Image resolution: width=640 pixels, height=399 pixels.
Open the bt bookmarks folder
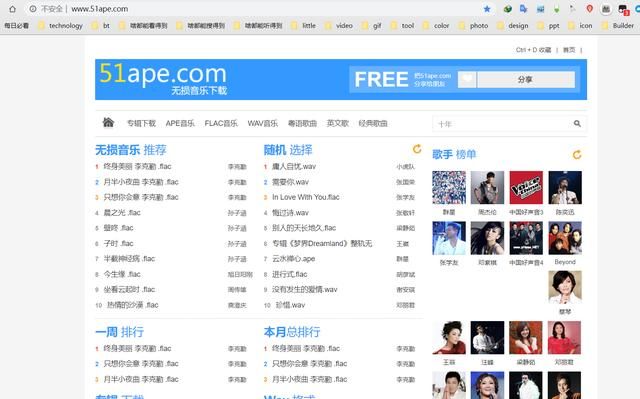click(x=101, y=26)
